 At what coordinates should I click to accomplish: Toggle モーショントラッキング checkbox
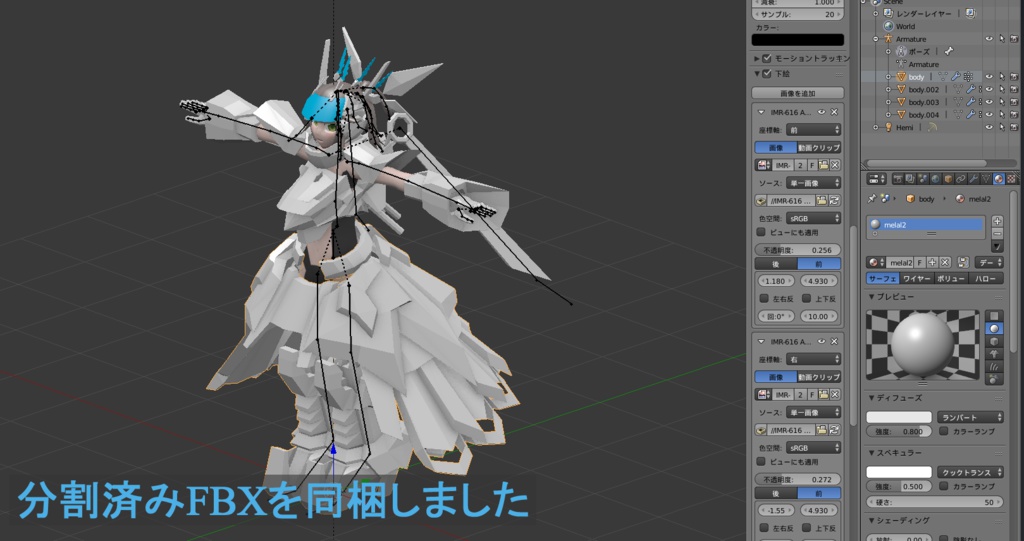[767, 58]
